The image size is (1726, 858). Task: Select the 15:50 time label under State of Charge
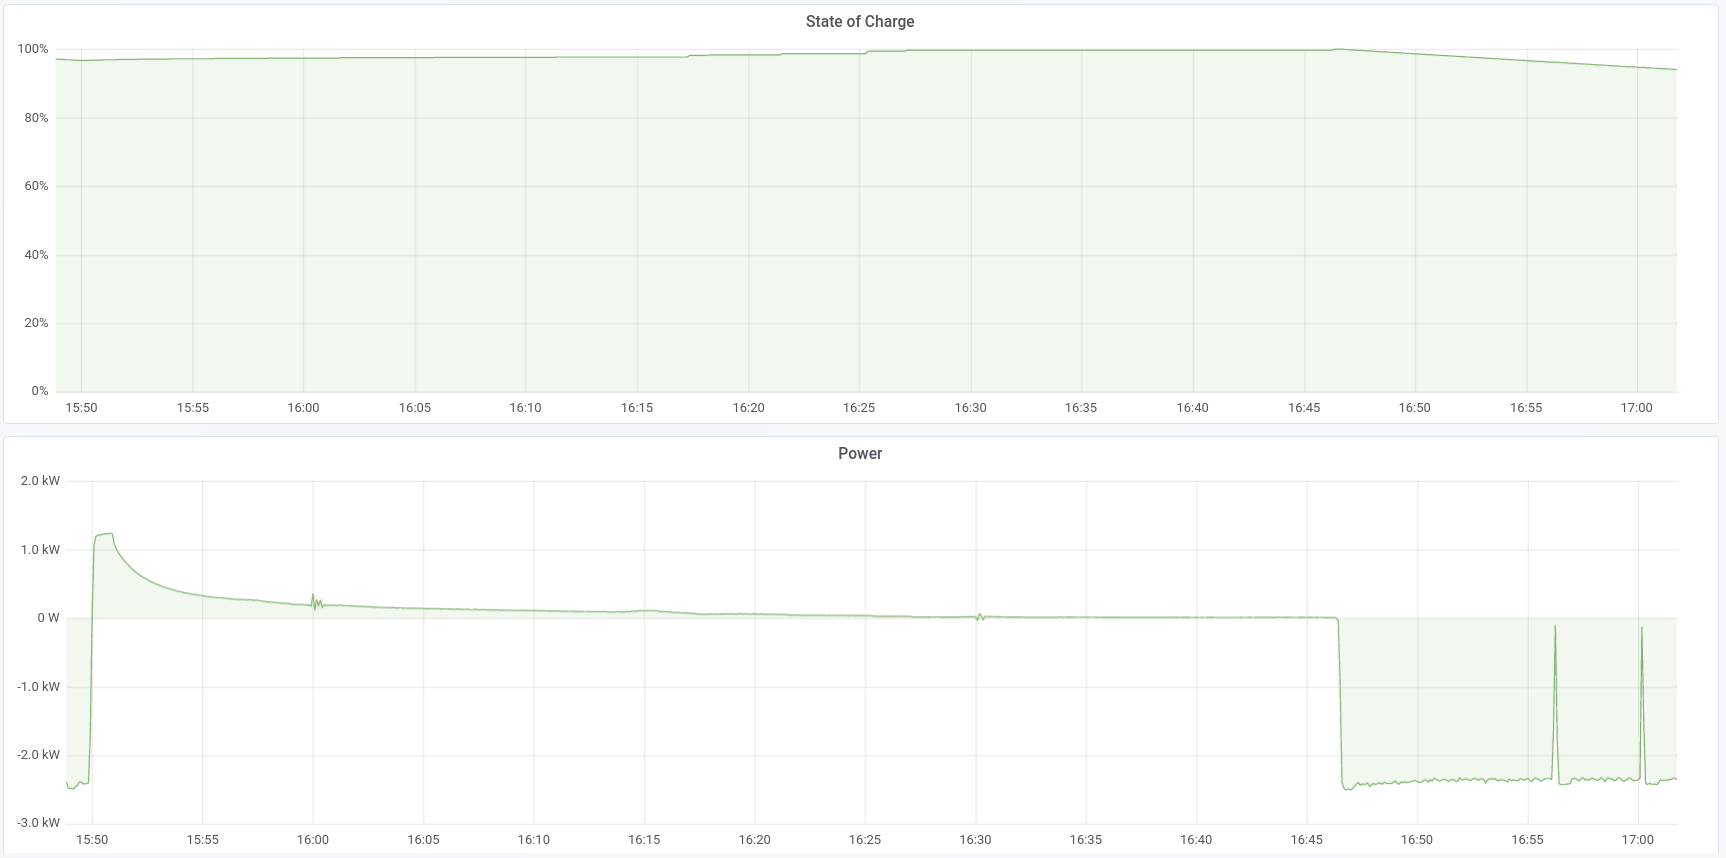pyautogui.click(x=81, y=408)
